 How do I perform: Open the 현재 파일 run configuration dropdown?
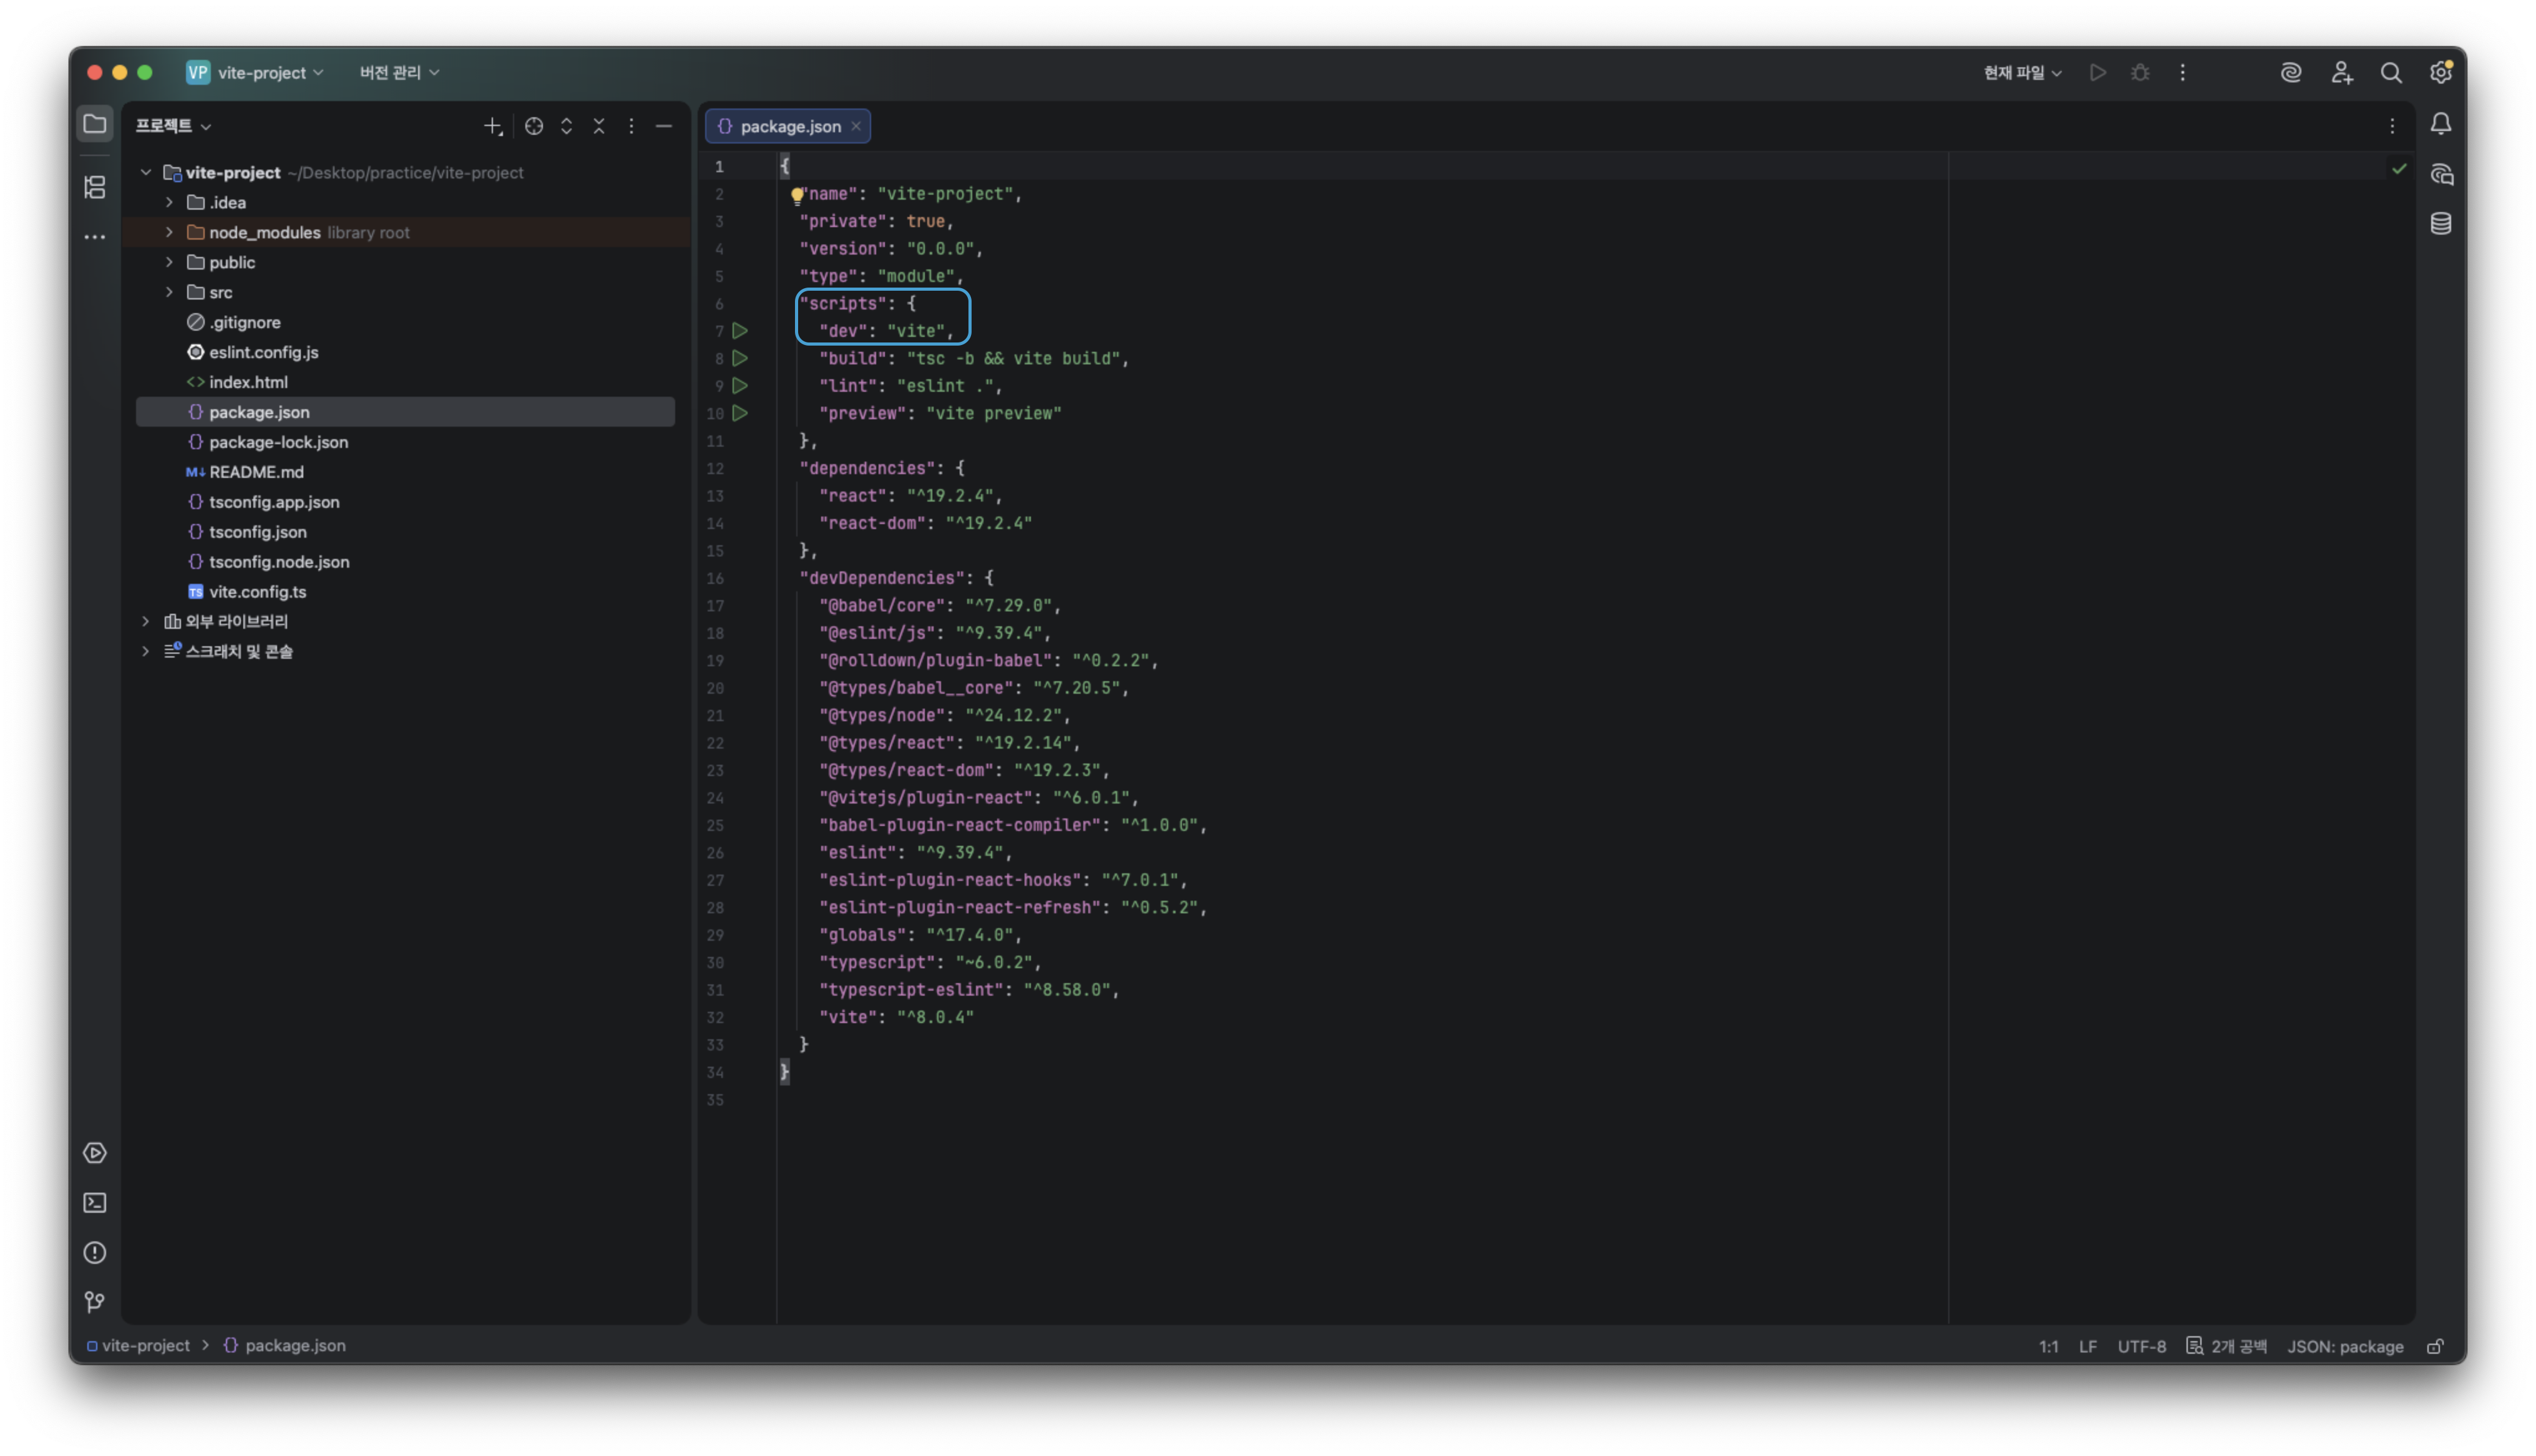[x=2022, y=72]
